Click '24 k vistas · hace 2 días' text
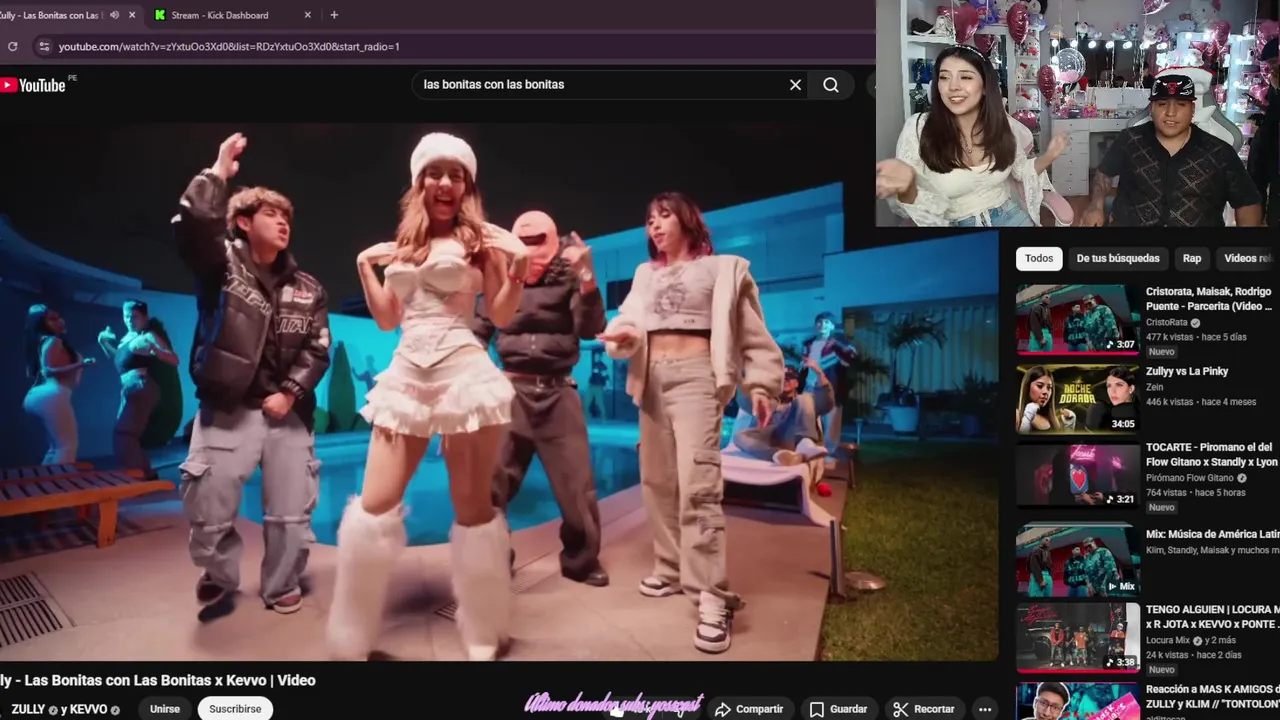The image size is (1280, 720). tap(1193, 655)
